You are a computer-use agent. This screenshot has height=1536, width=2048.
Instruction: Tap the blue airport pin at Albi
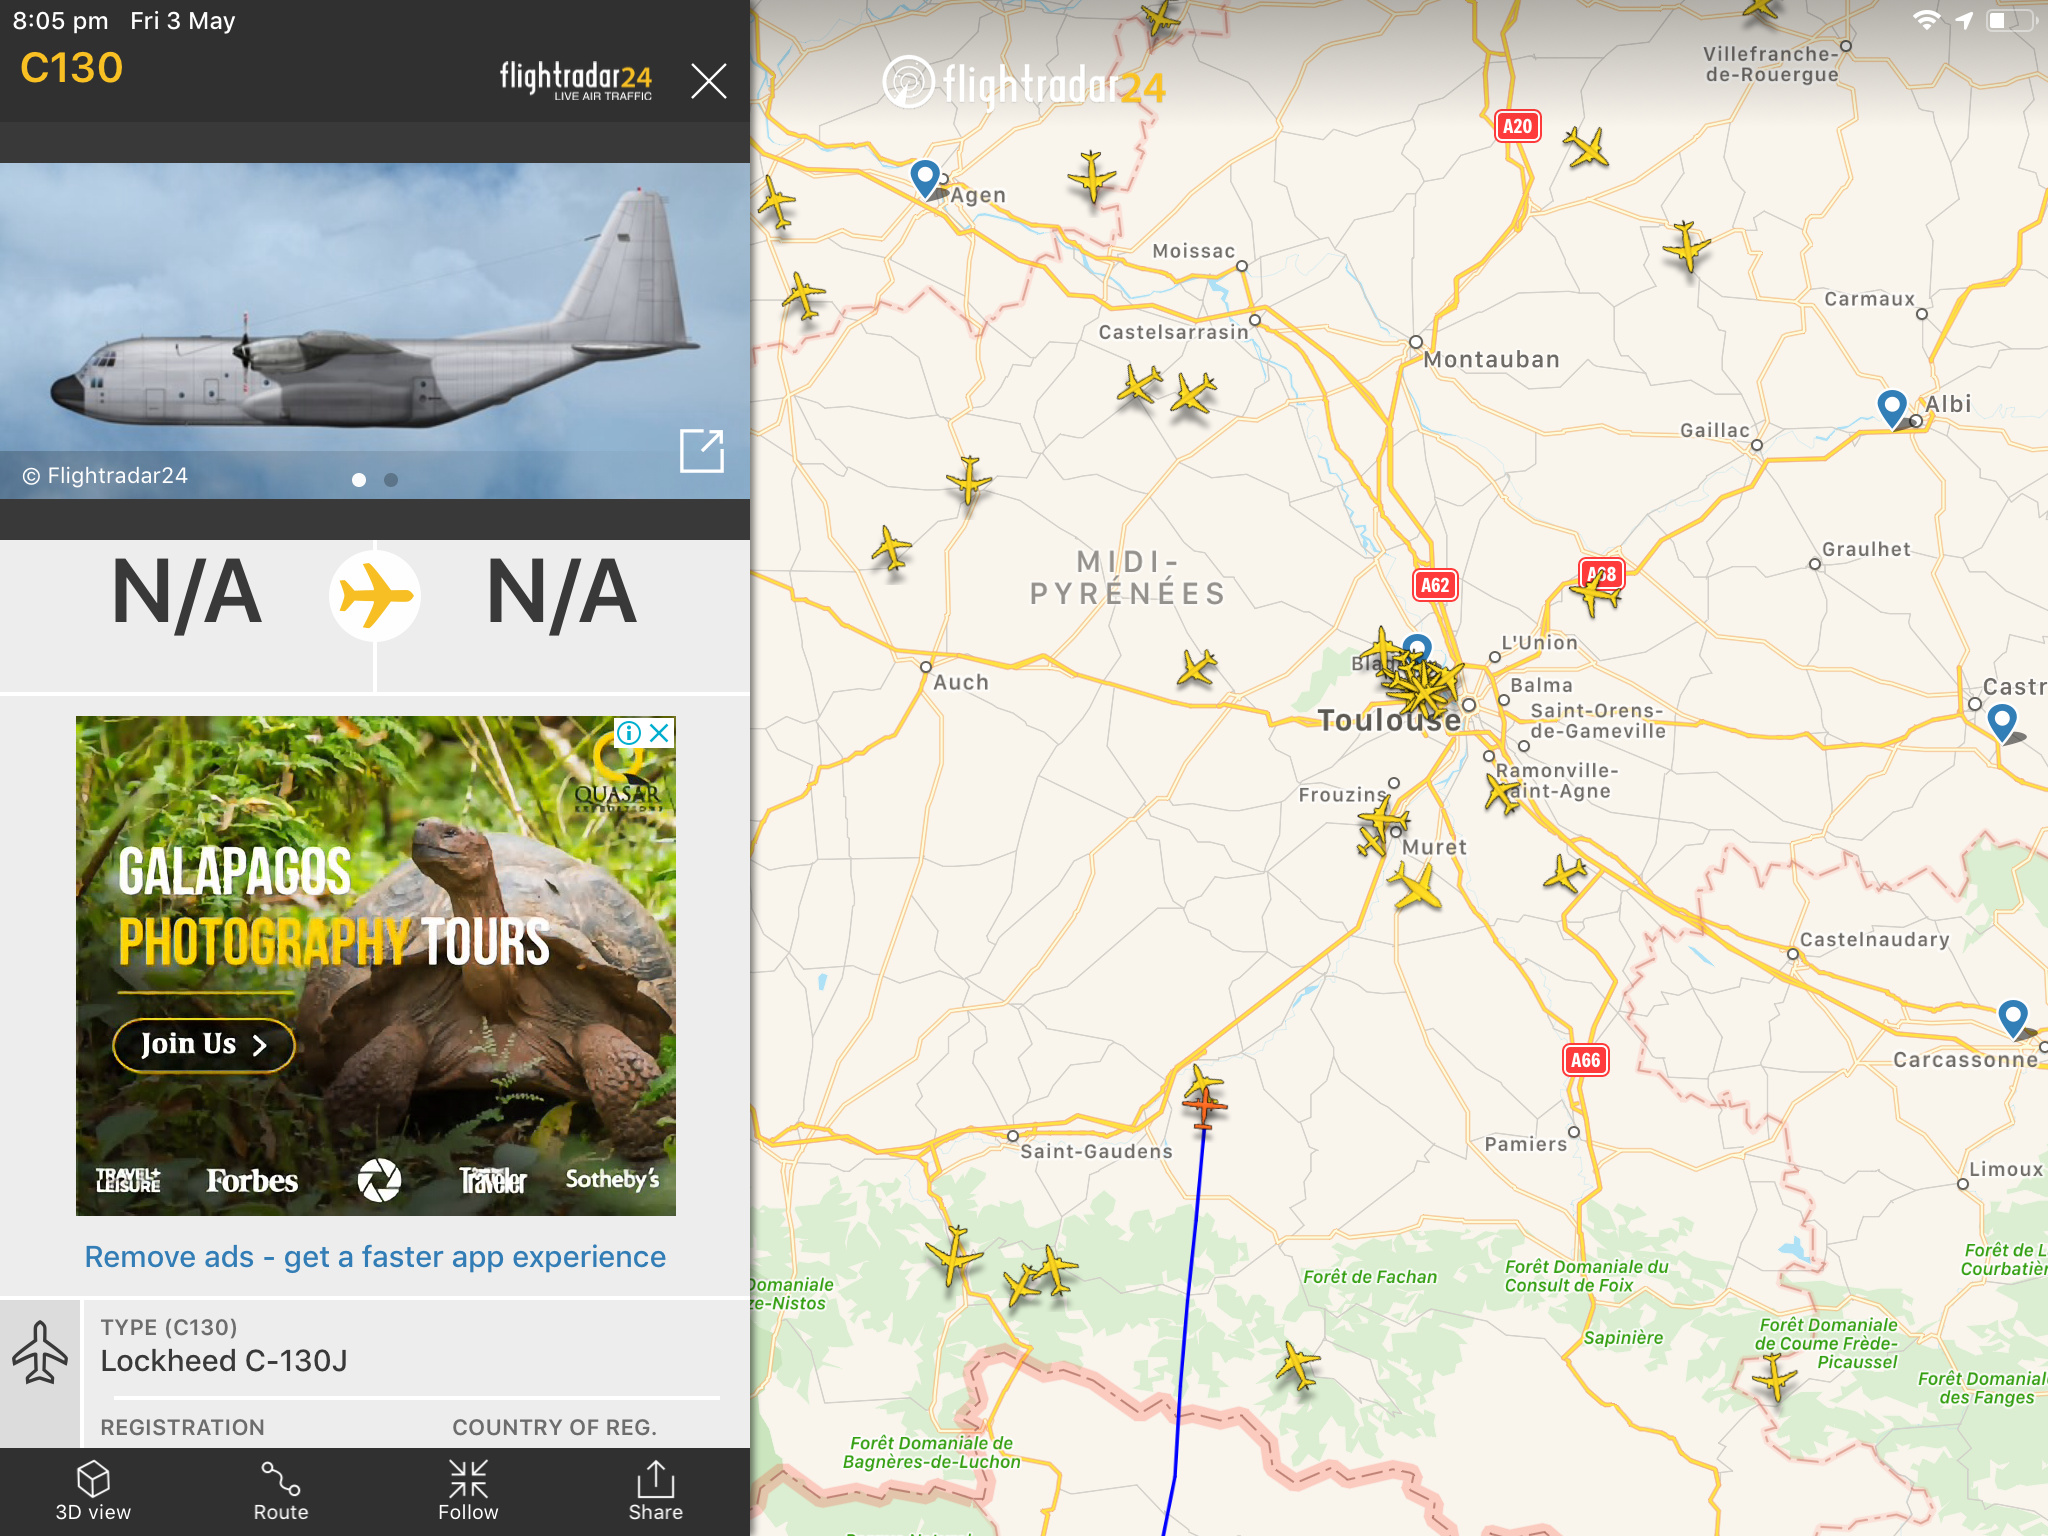(x=1892, y=408)
